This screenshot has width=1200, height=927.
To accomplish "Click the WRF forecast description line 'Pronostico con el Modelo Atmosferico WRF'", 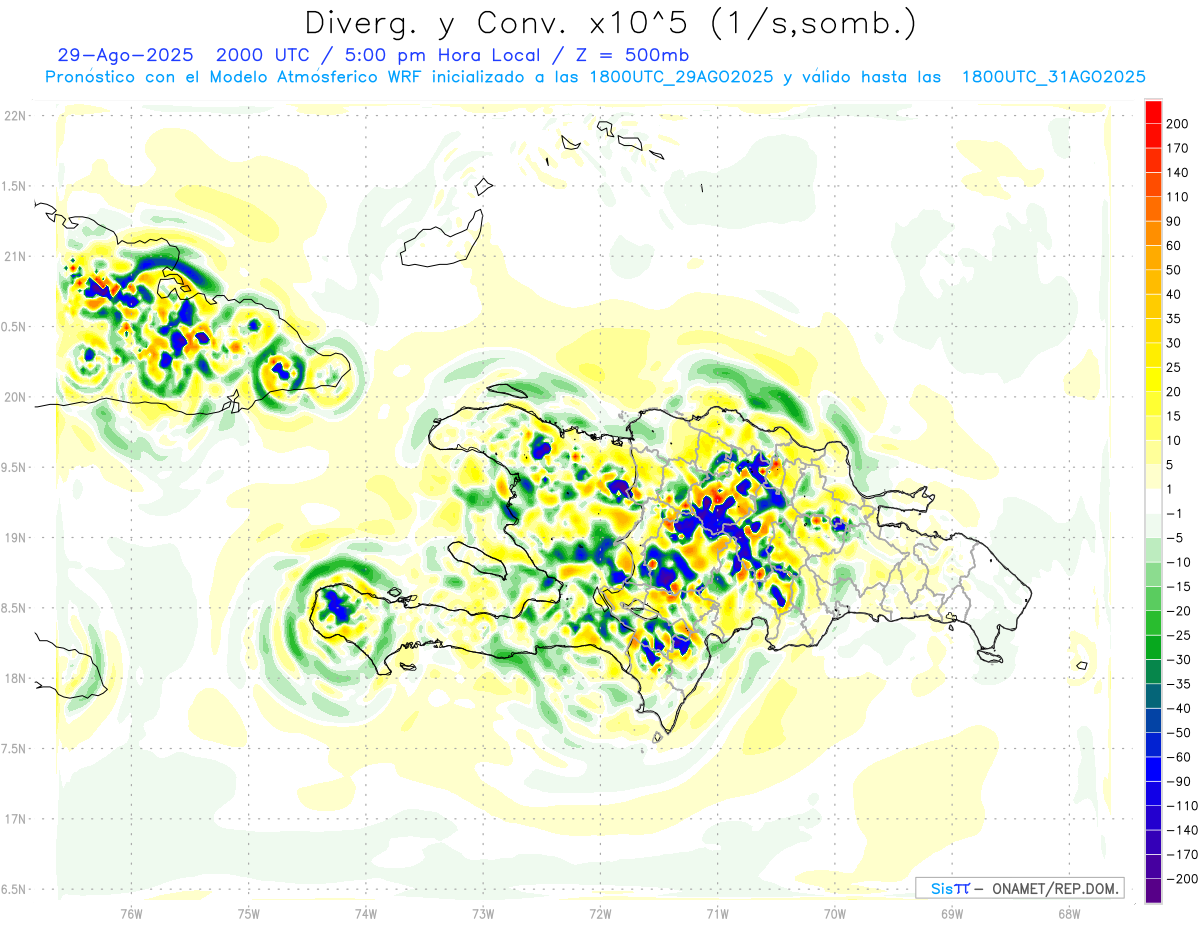I will click(x=234, y=77).
